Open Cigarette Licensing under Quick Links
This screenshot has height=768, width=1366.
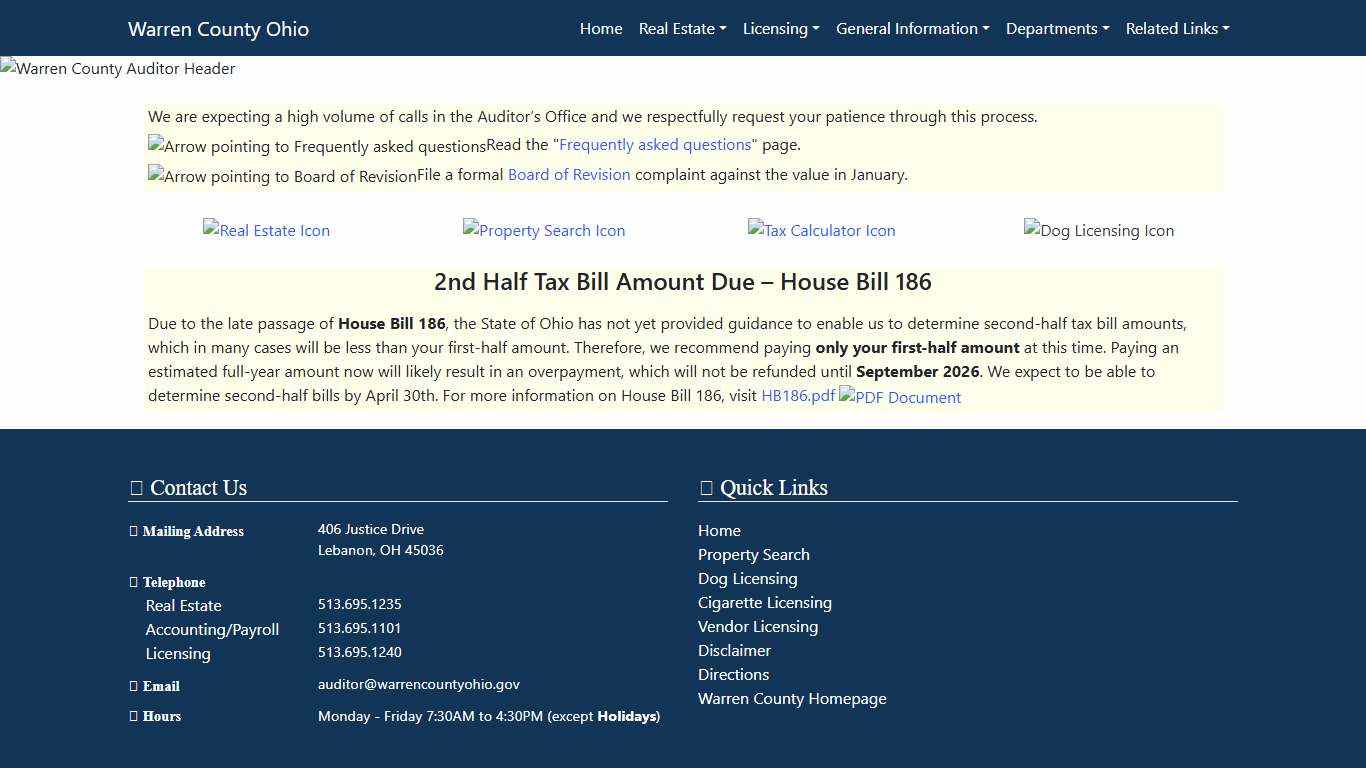click(764, 602)
